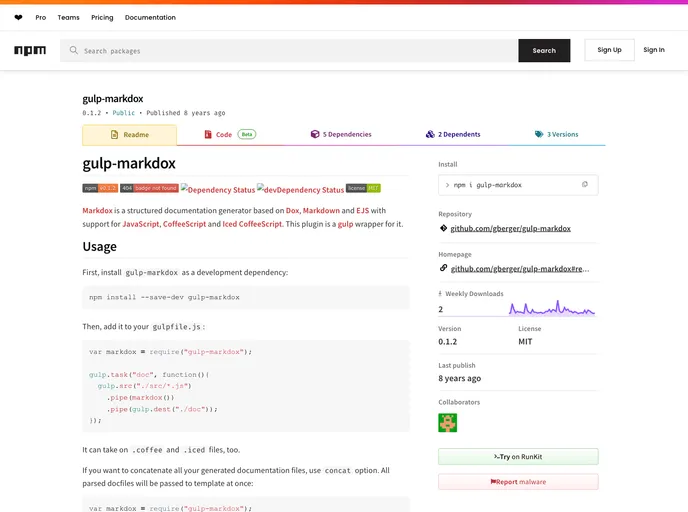The width and height of the screenshot is (688, 512).
Task: Click the Beta pill on Code tab
Action: (247, 134)
